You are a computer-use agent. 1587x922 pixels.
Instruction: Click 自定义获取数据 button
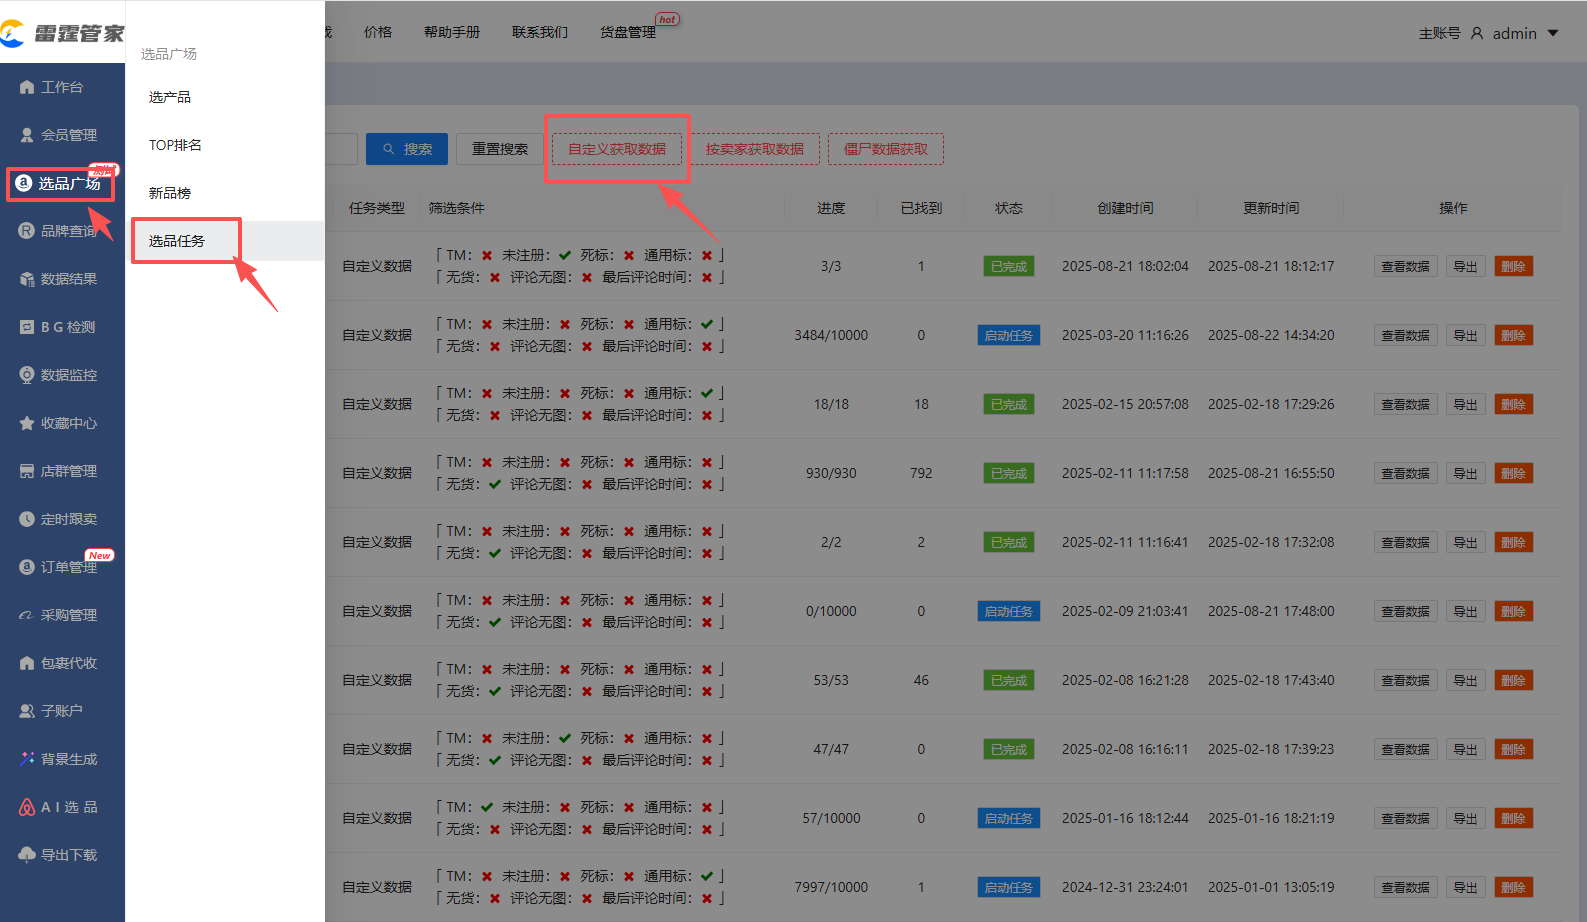pyautogui.click(x=617, y=149)
